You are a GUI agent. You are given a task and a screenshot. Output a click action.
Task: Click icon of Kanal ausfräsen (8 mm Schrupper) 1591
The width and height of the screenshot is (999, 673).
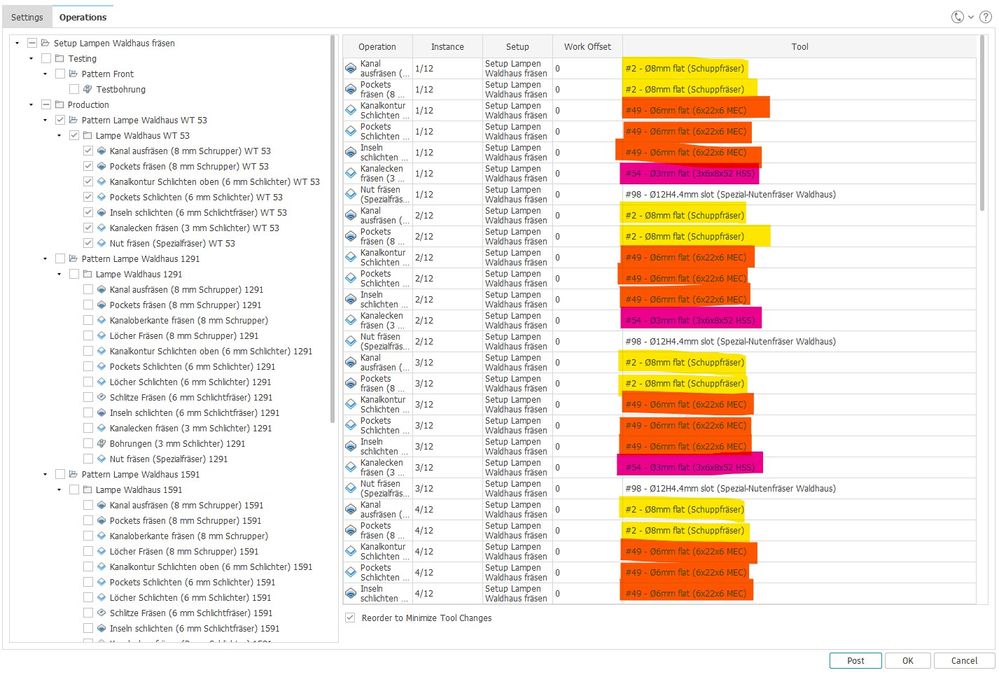101,505
